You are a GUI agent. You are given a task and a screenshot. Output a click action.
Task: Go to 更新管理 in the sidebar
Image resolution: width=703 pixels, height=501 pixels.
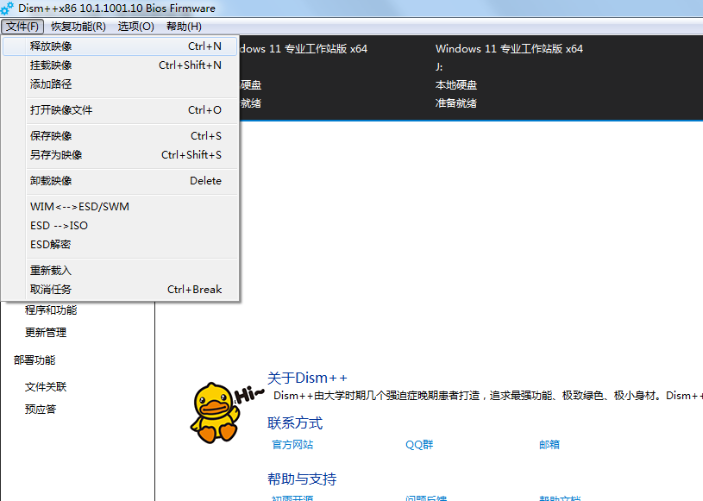click(x=46, y=332)
